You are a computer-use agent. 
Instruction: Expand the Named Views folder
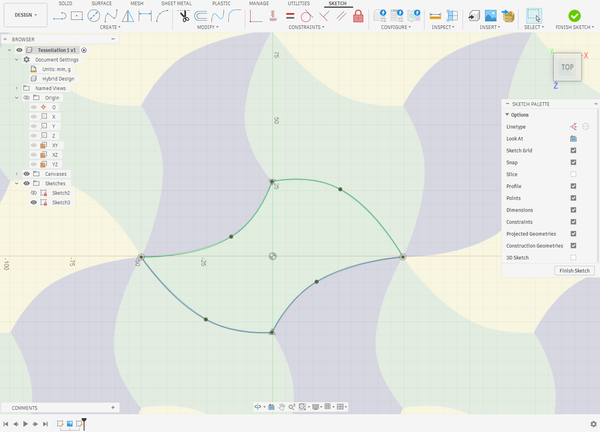[x=16, y=88]
